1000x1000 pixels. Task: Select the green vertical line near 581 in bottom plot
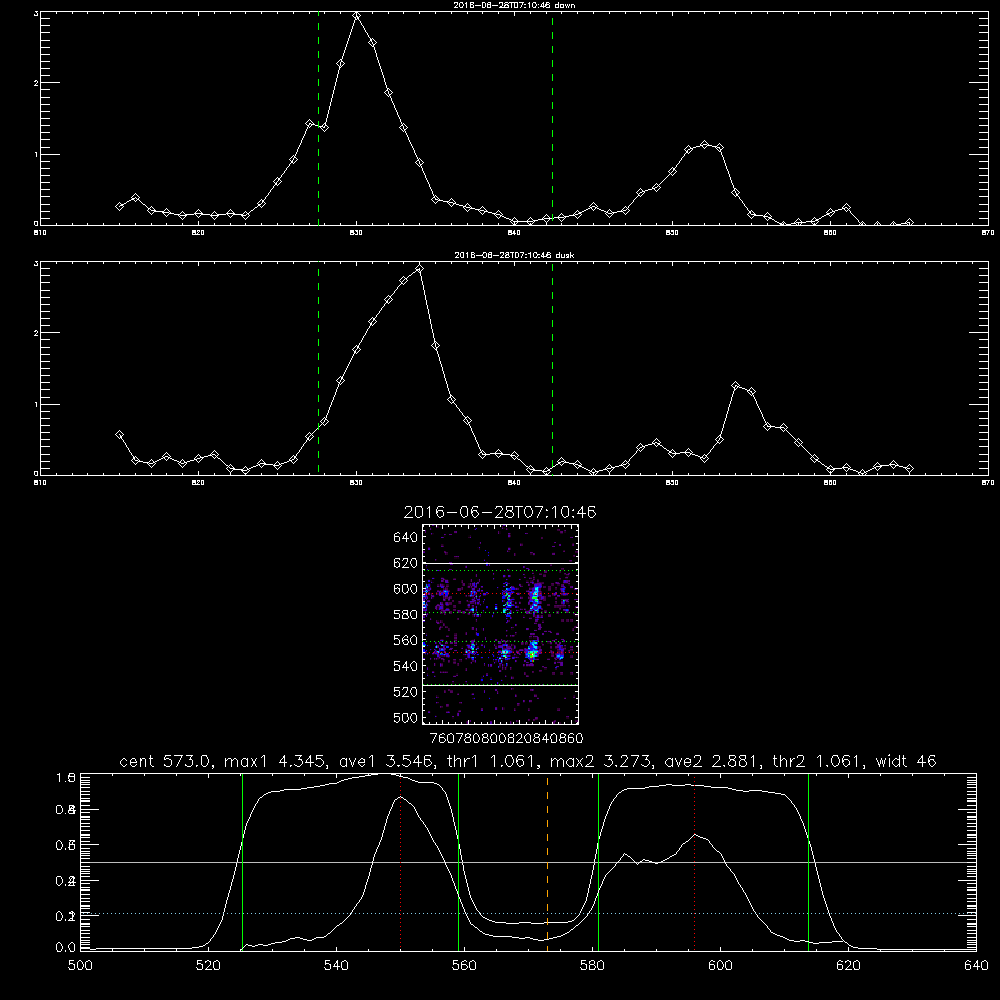(598, 862)
